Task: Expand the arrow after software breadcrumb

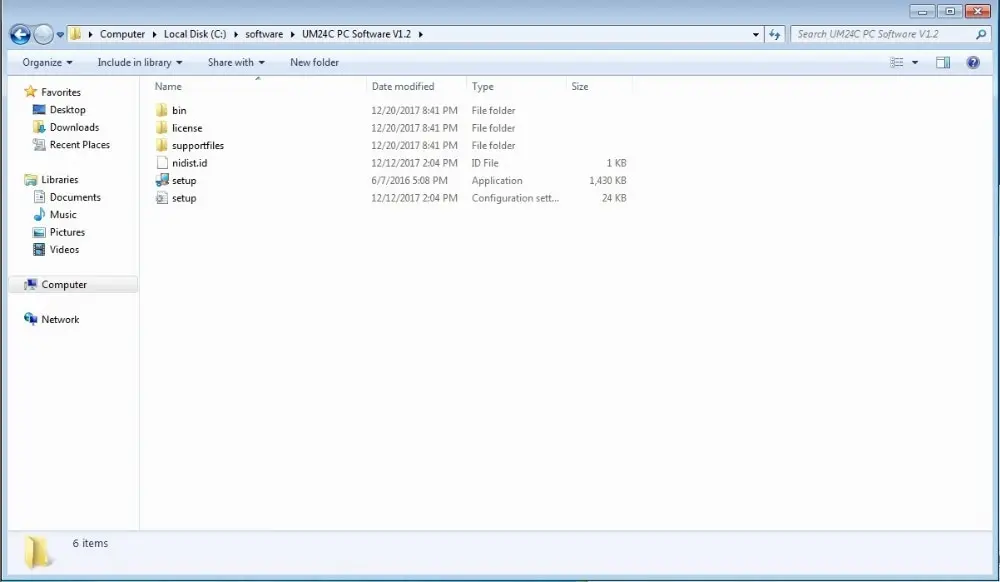Action: click(x=293, y=34)
